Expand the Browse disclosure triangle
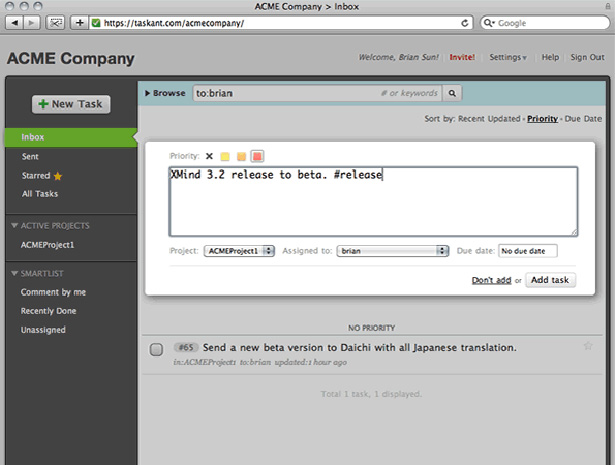 (x=148, y=93)
